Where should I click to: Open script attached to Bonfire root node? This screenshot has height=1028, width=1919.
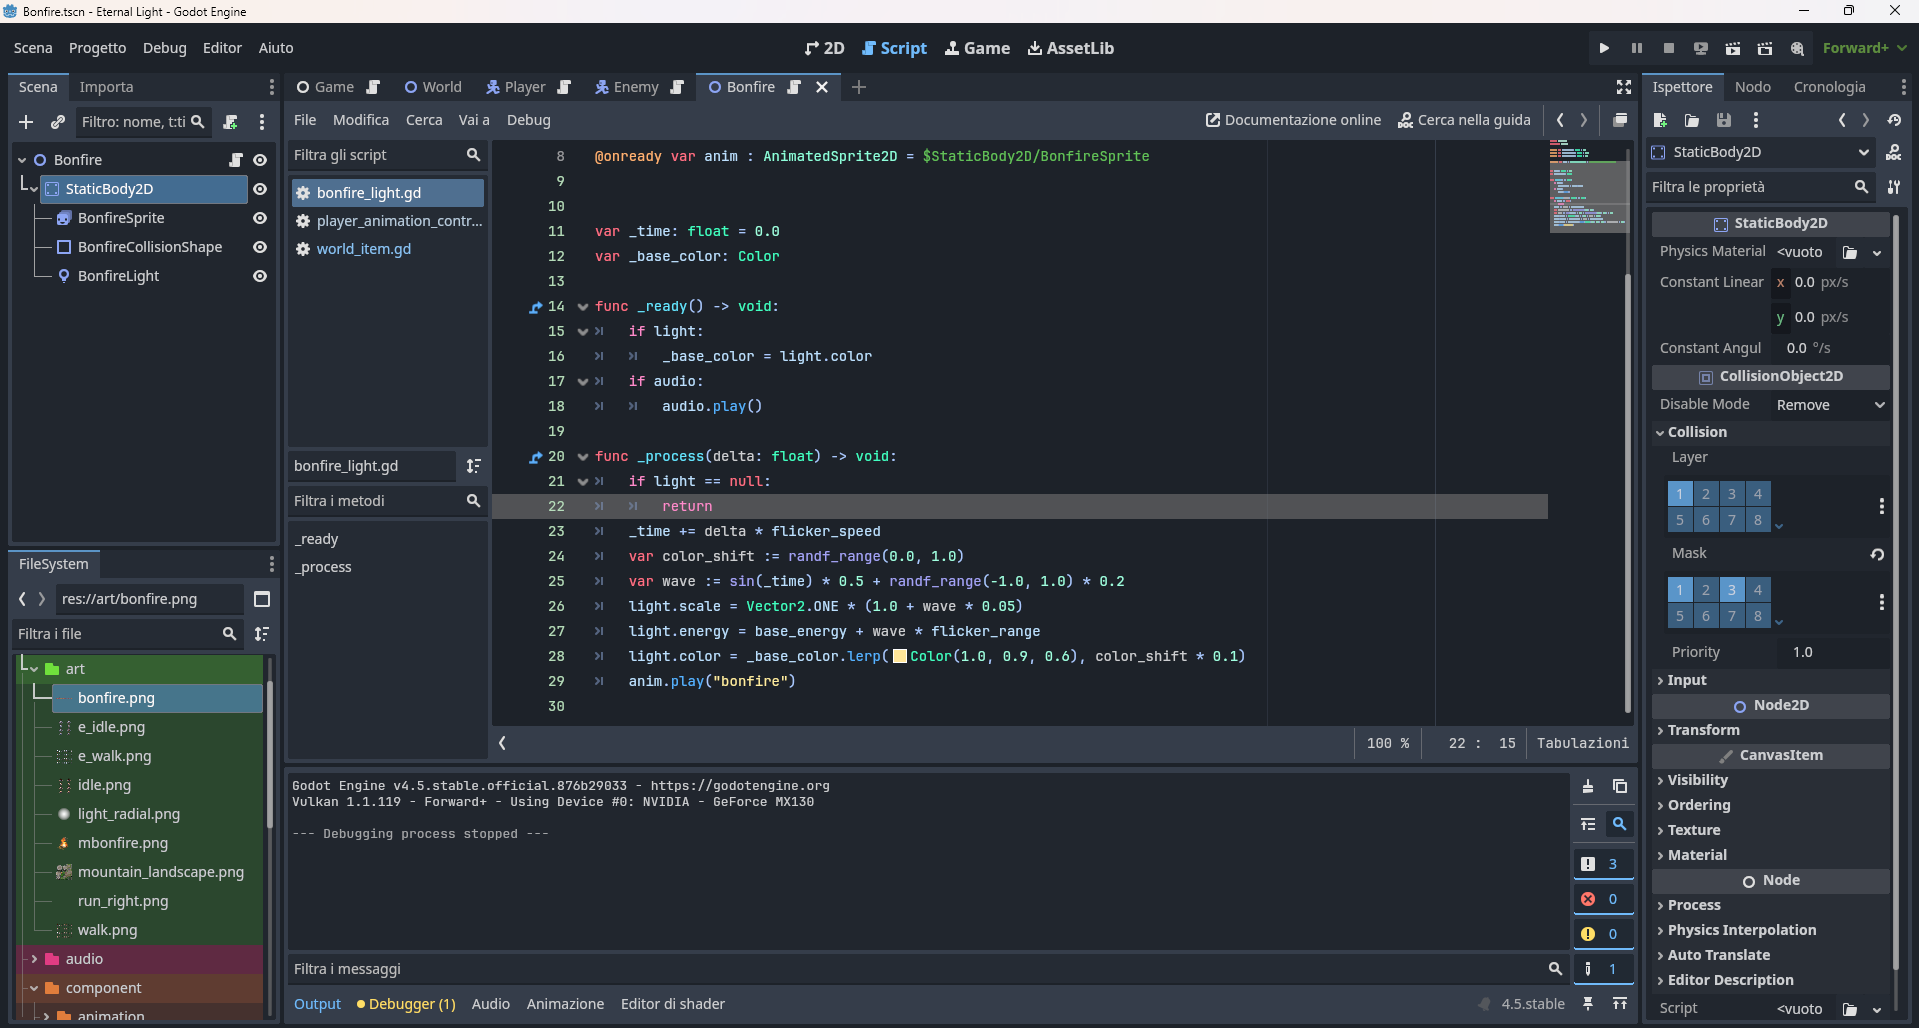236,160
